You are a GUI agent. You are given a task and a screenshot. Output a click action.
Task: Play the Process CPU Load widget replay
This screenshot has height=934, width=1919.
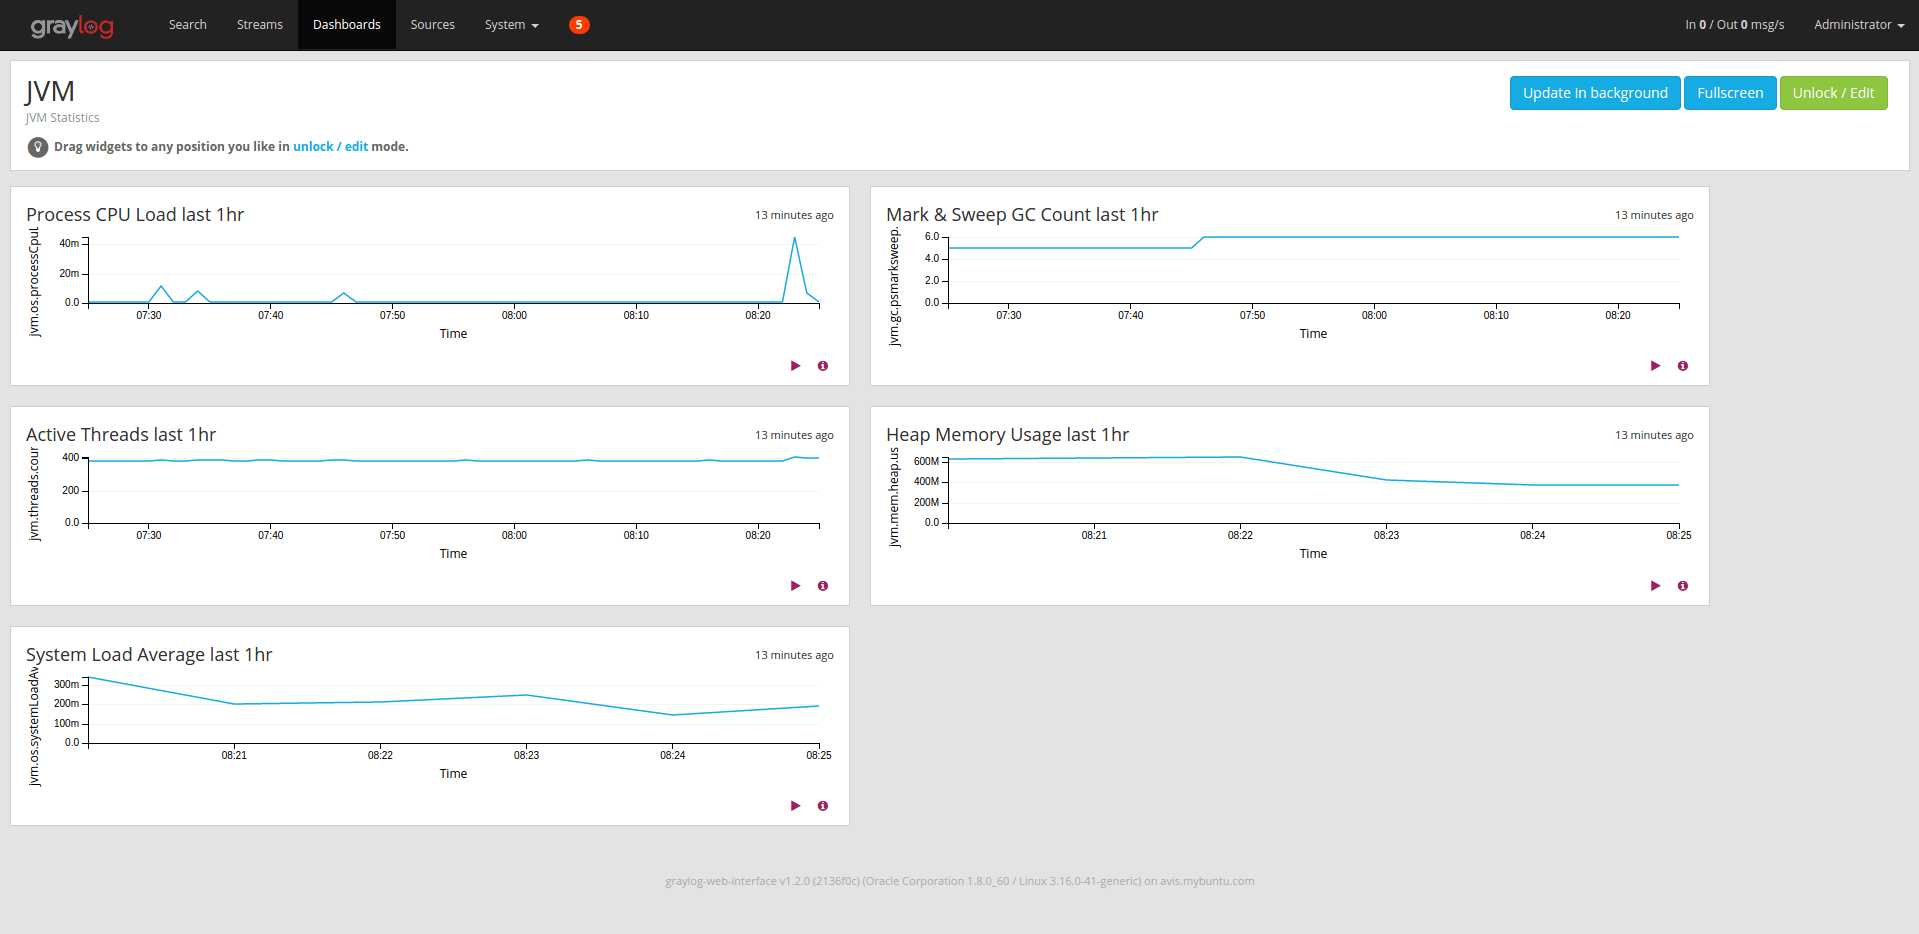point(795,365)
